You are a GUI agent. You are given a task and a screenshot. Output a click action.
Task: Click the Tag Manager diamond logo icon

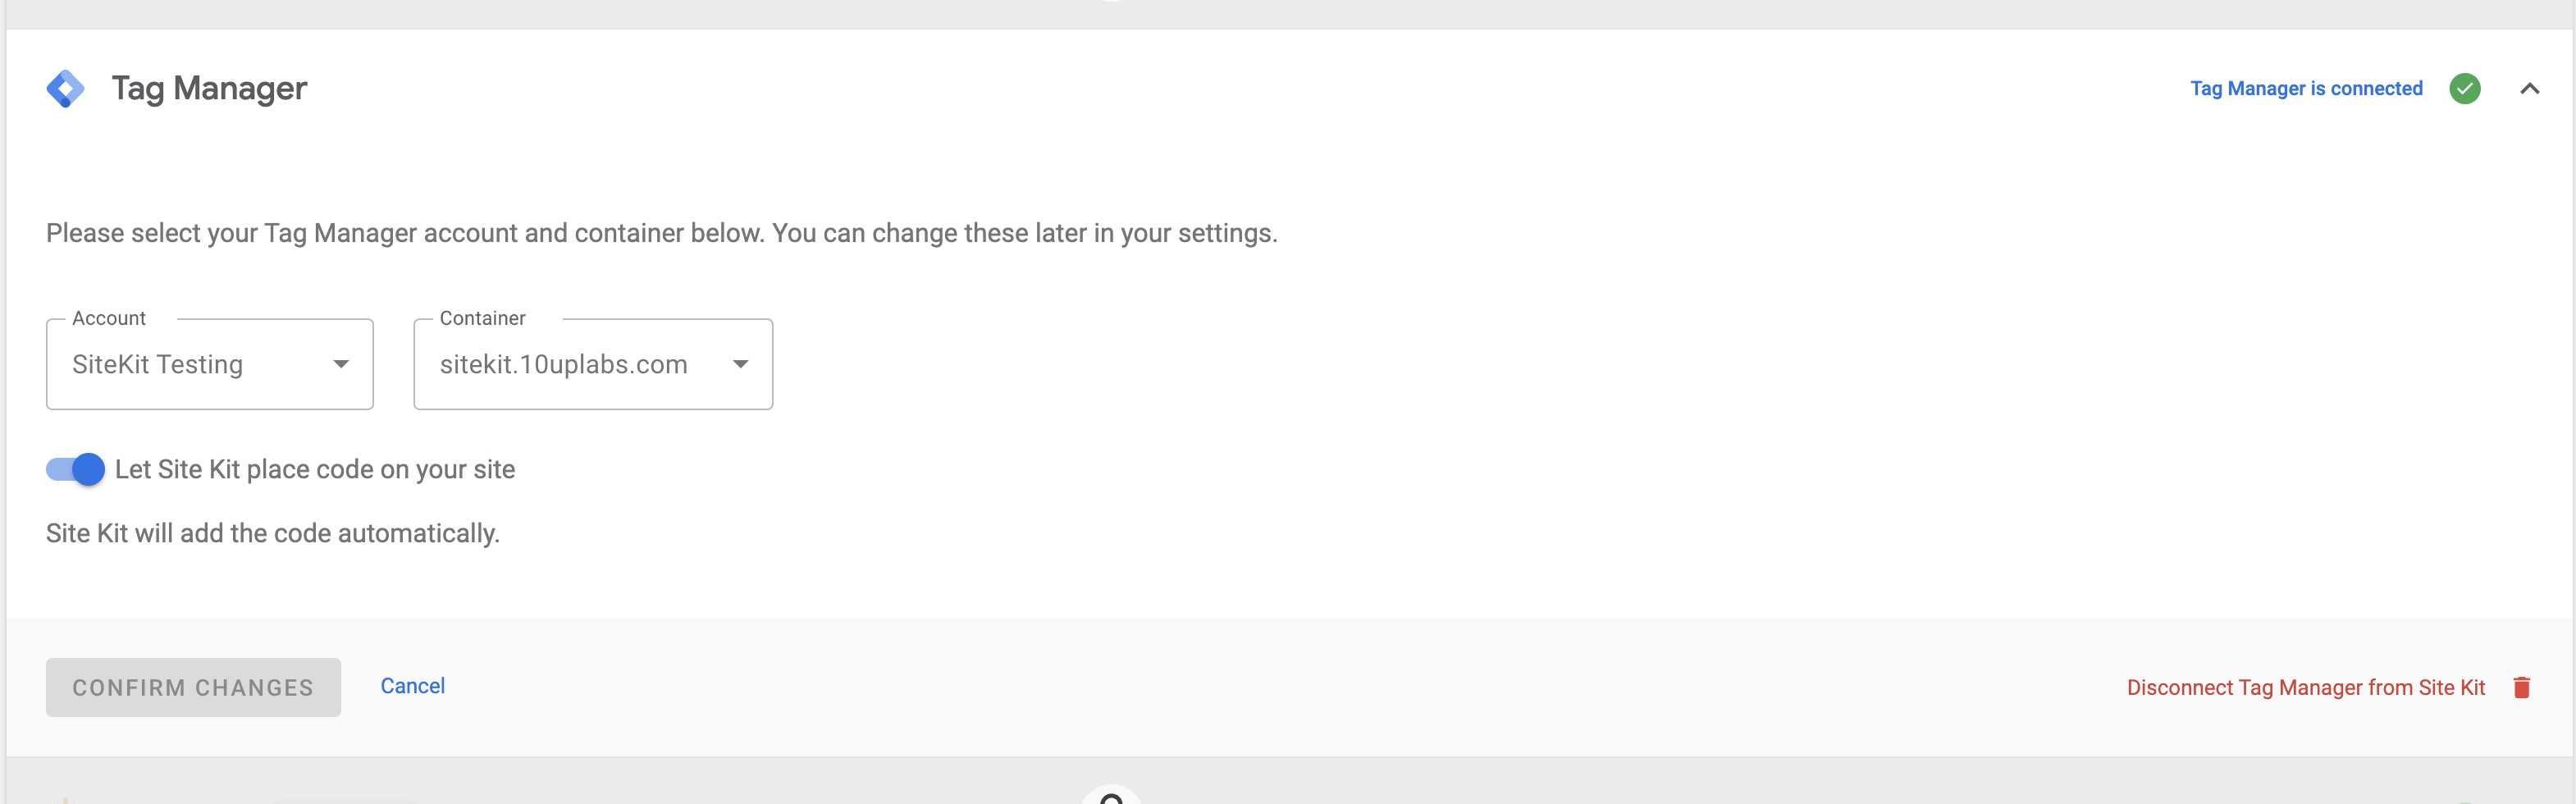(x=67, y=88)
